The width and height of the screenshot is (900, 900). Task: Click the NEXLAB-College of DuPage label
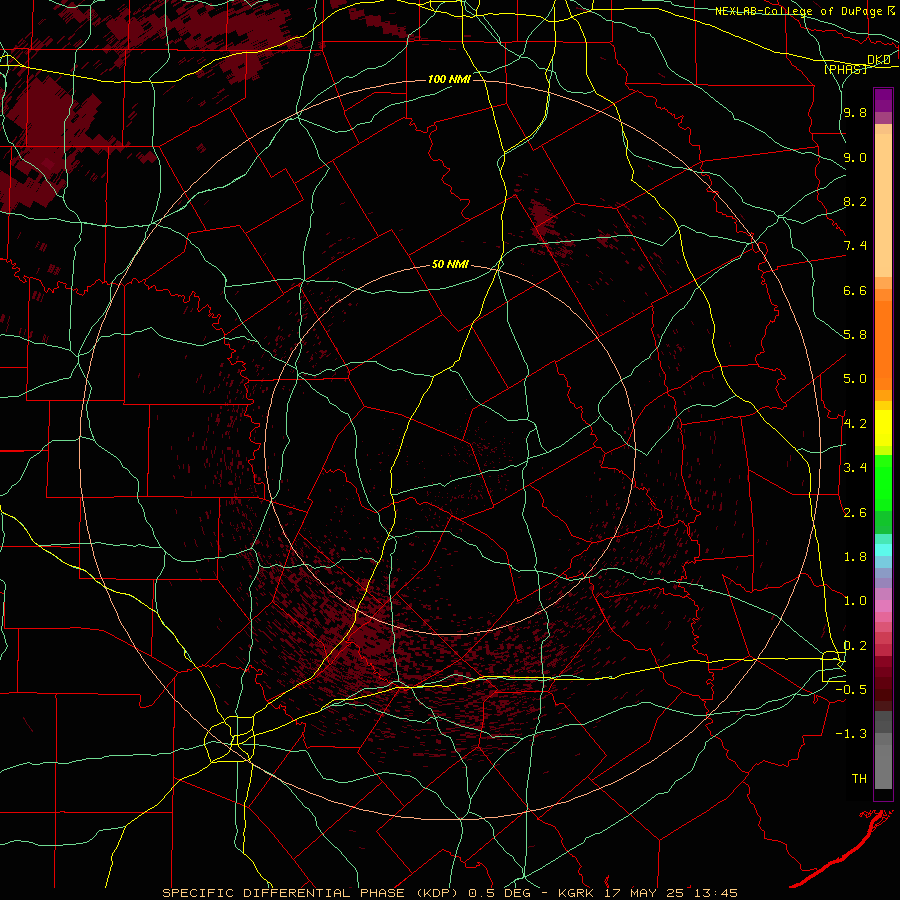point(798,11)
